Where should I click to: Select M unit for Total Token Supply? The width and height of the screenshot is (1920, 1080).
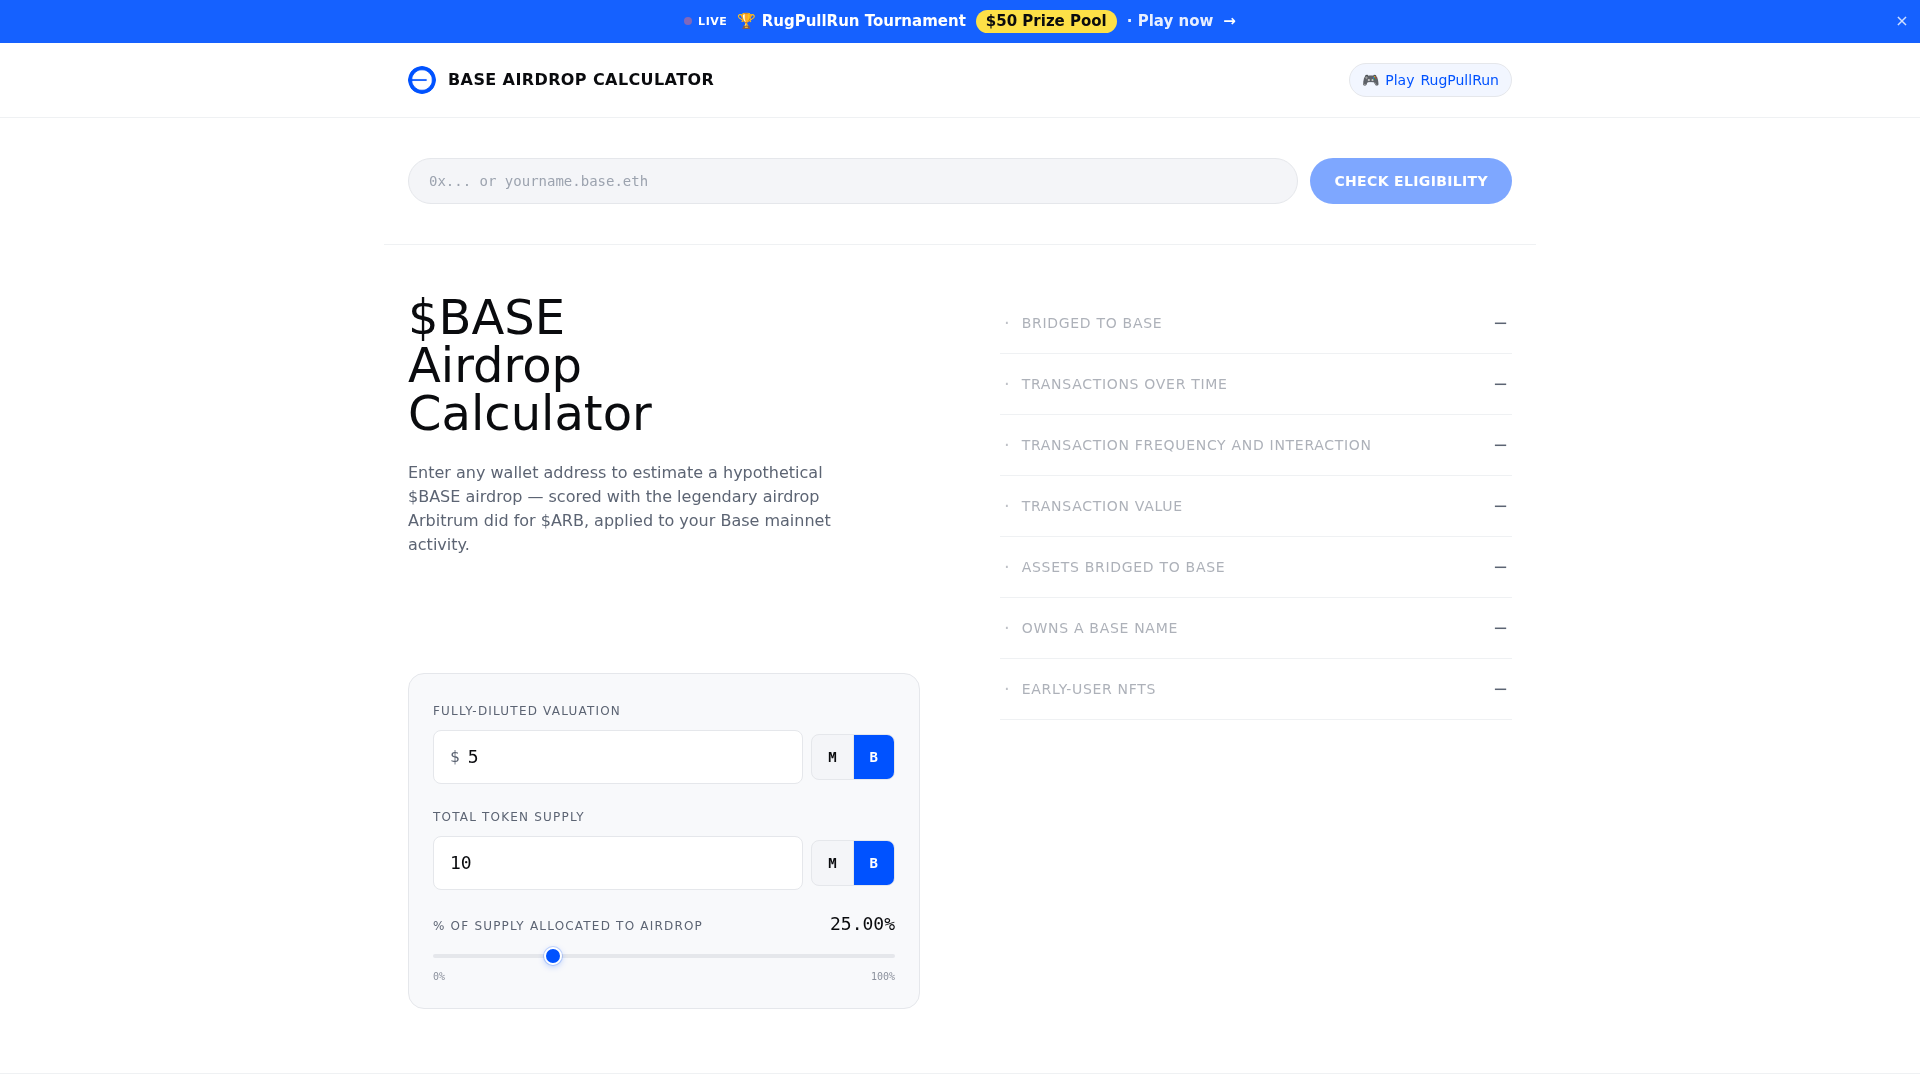832,863
